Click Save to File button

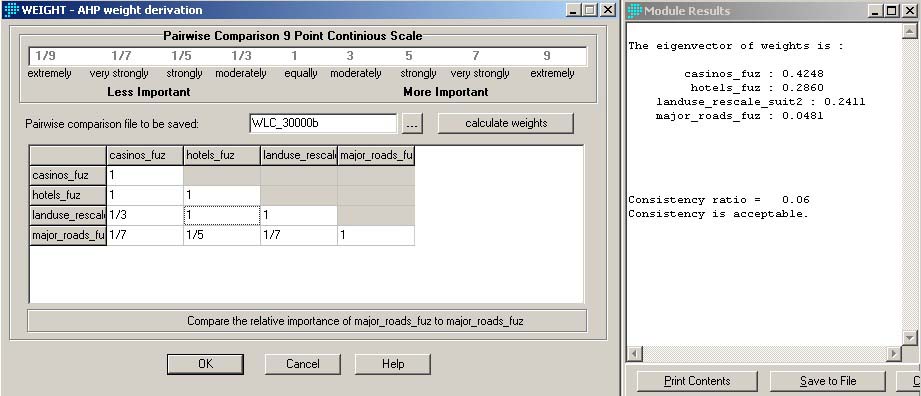tap(828, 381)
